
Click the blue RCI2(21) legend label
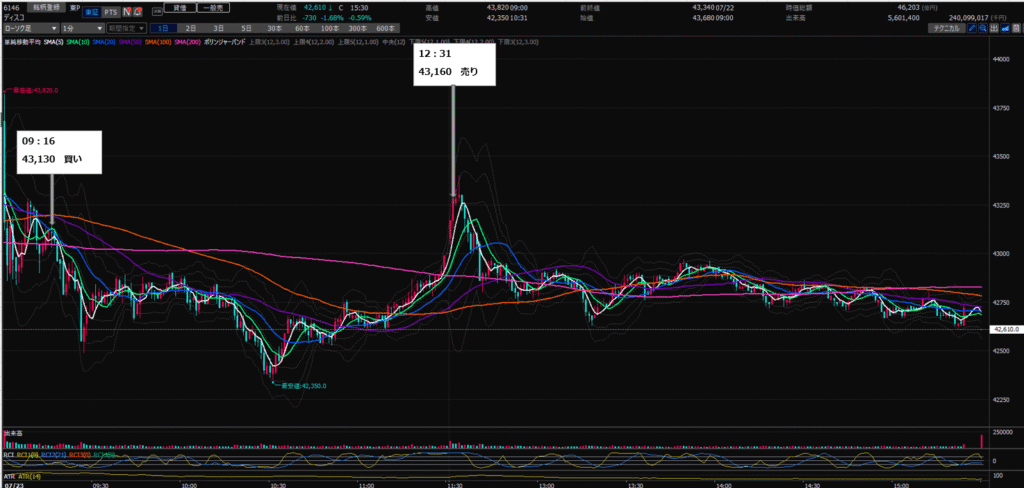(x=53, y=455)
